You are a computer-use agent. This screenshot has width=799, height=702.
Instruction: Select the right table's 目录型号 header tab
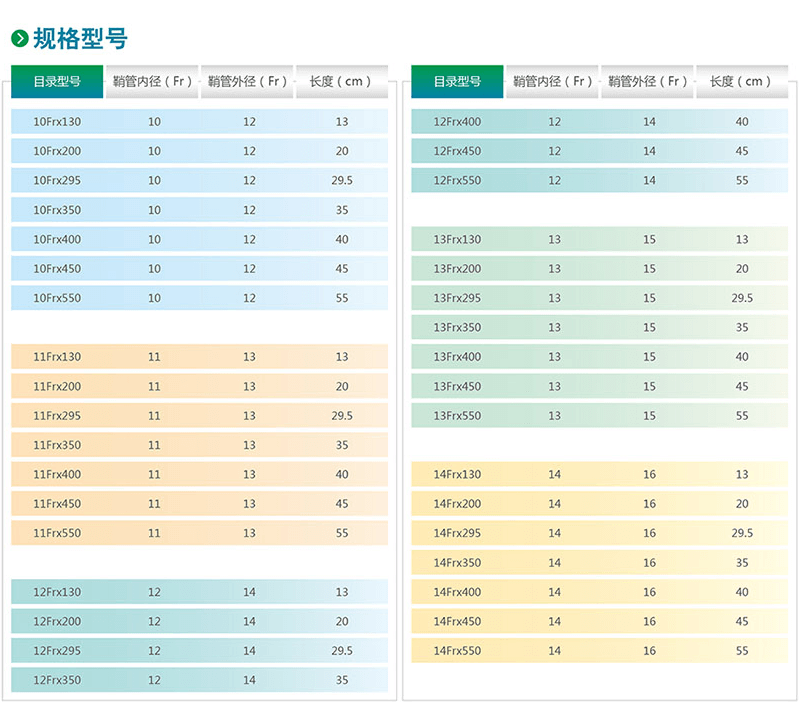457,81
